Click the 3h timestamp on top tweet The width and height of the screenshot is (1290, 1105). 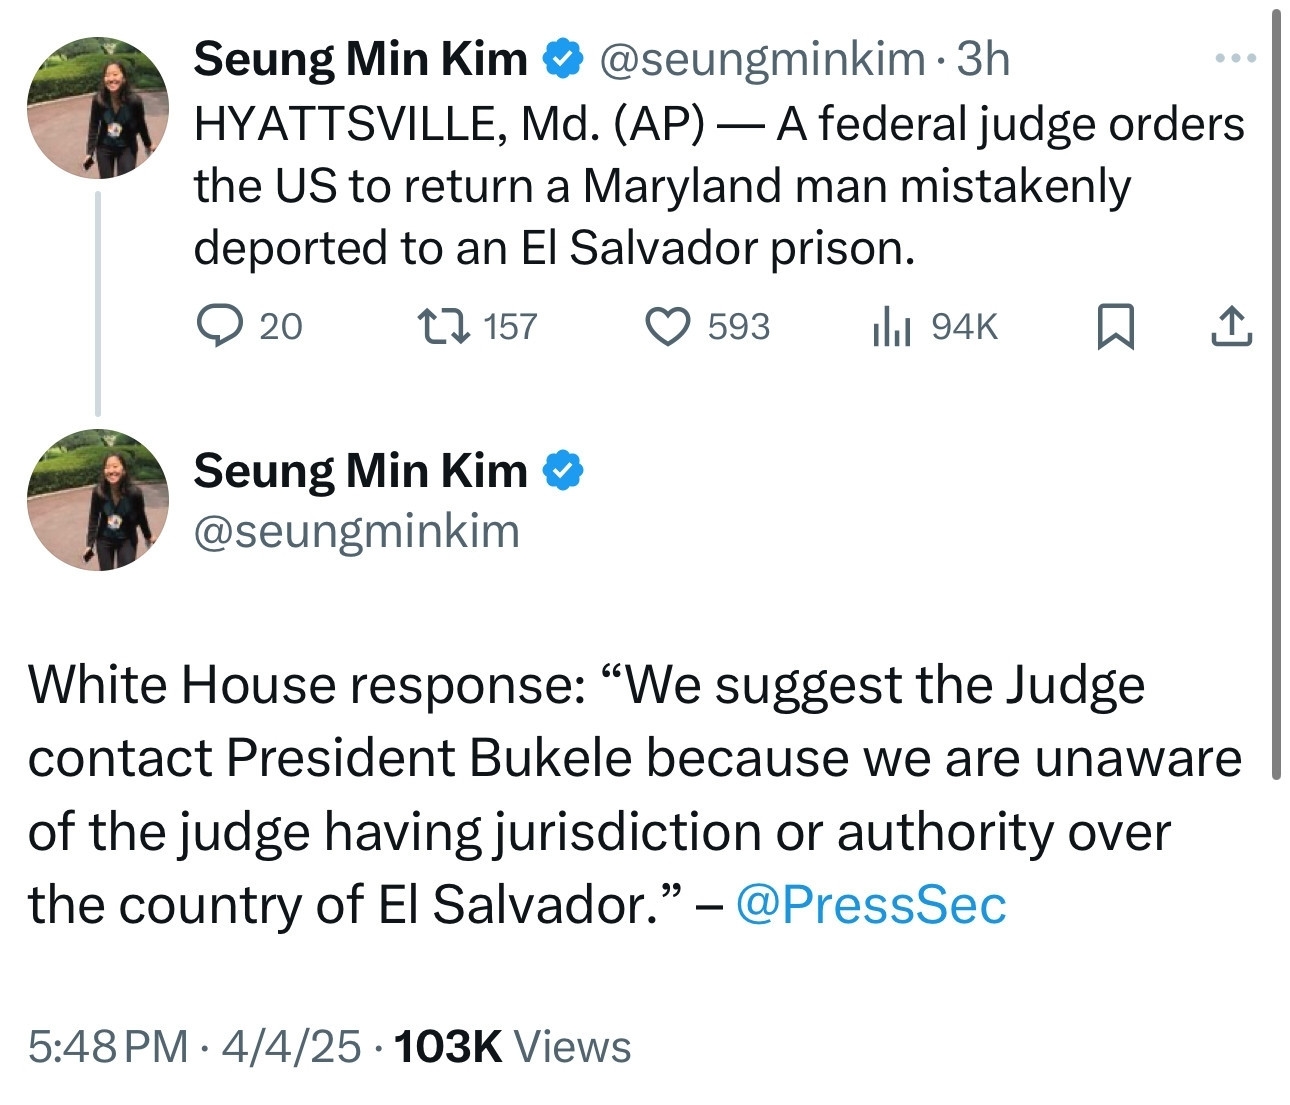983,59
